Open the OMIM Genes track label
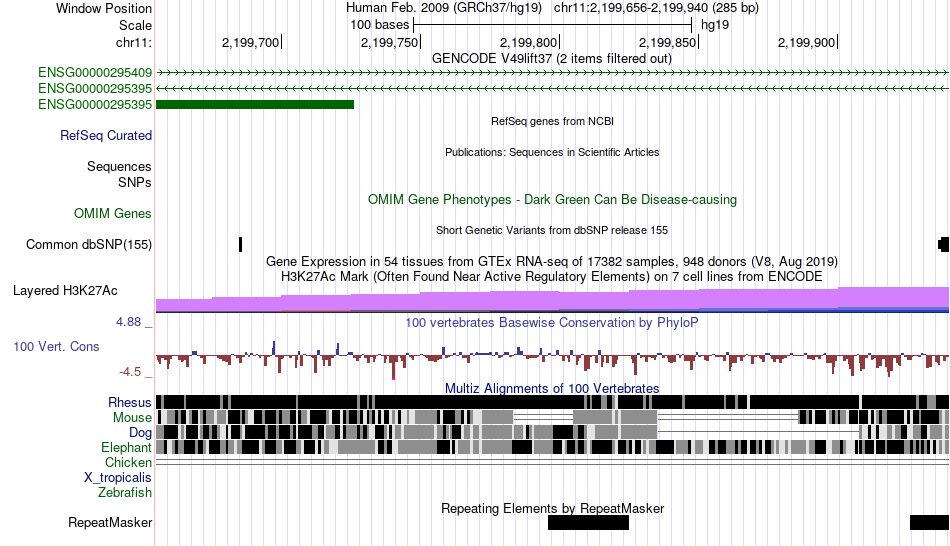The height and width of the screenshot is (546, 950). tap(112, 213)
